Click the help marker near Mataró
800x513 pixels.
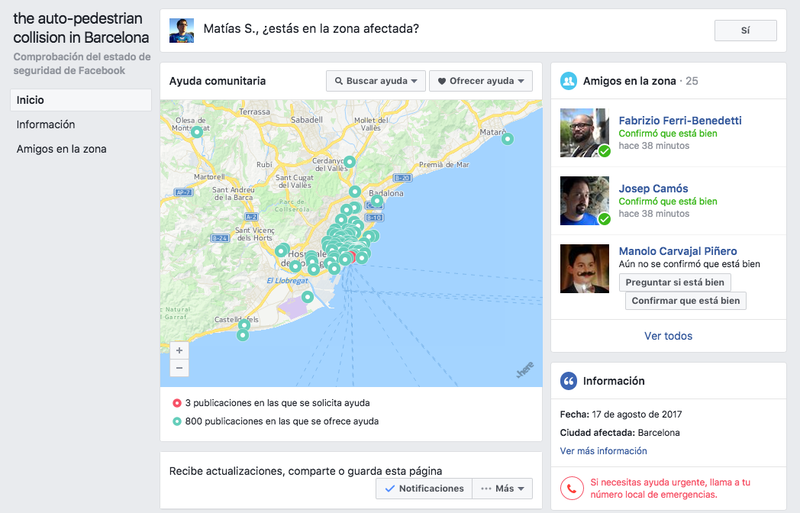[507, 139]
